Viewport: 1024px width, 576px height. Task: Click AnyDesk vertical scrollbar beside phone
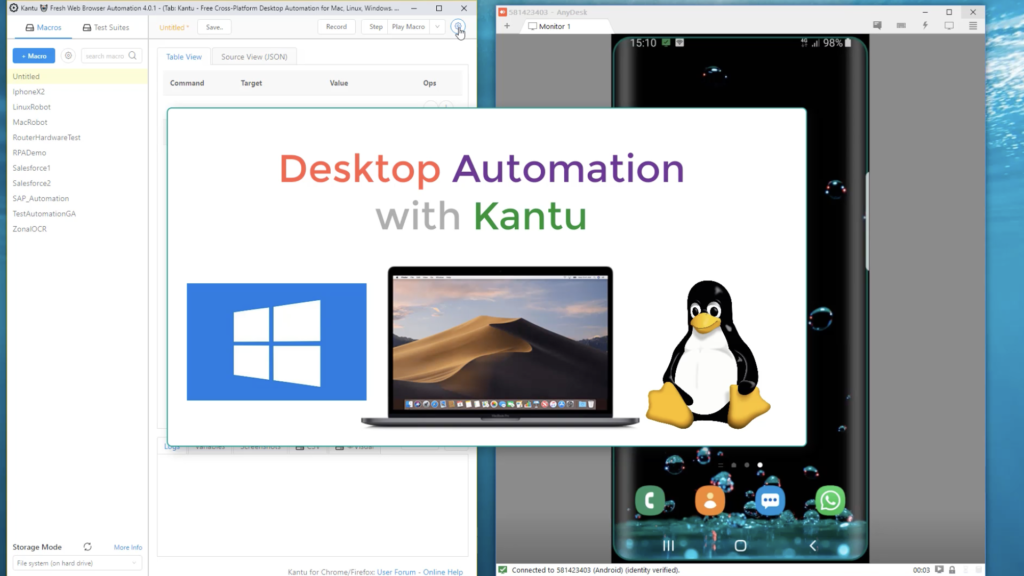[867, 222]
